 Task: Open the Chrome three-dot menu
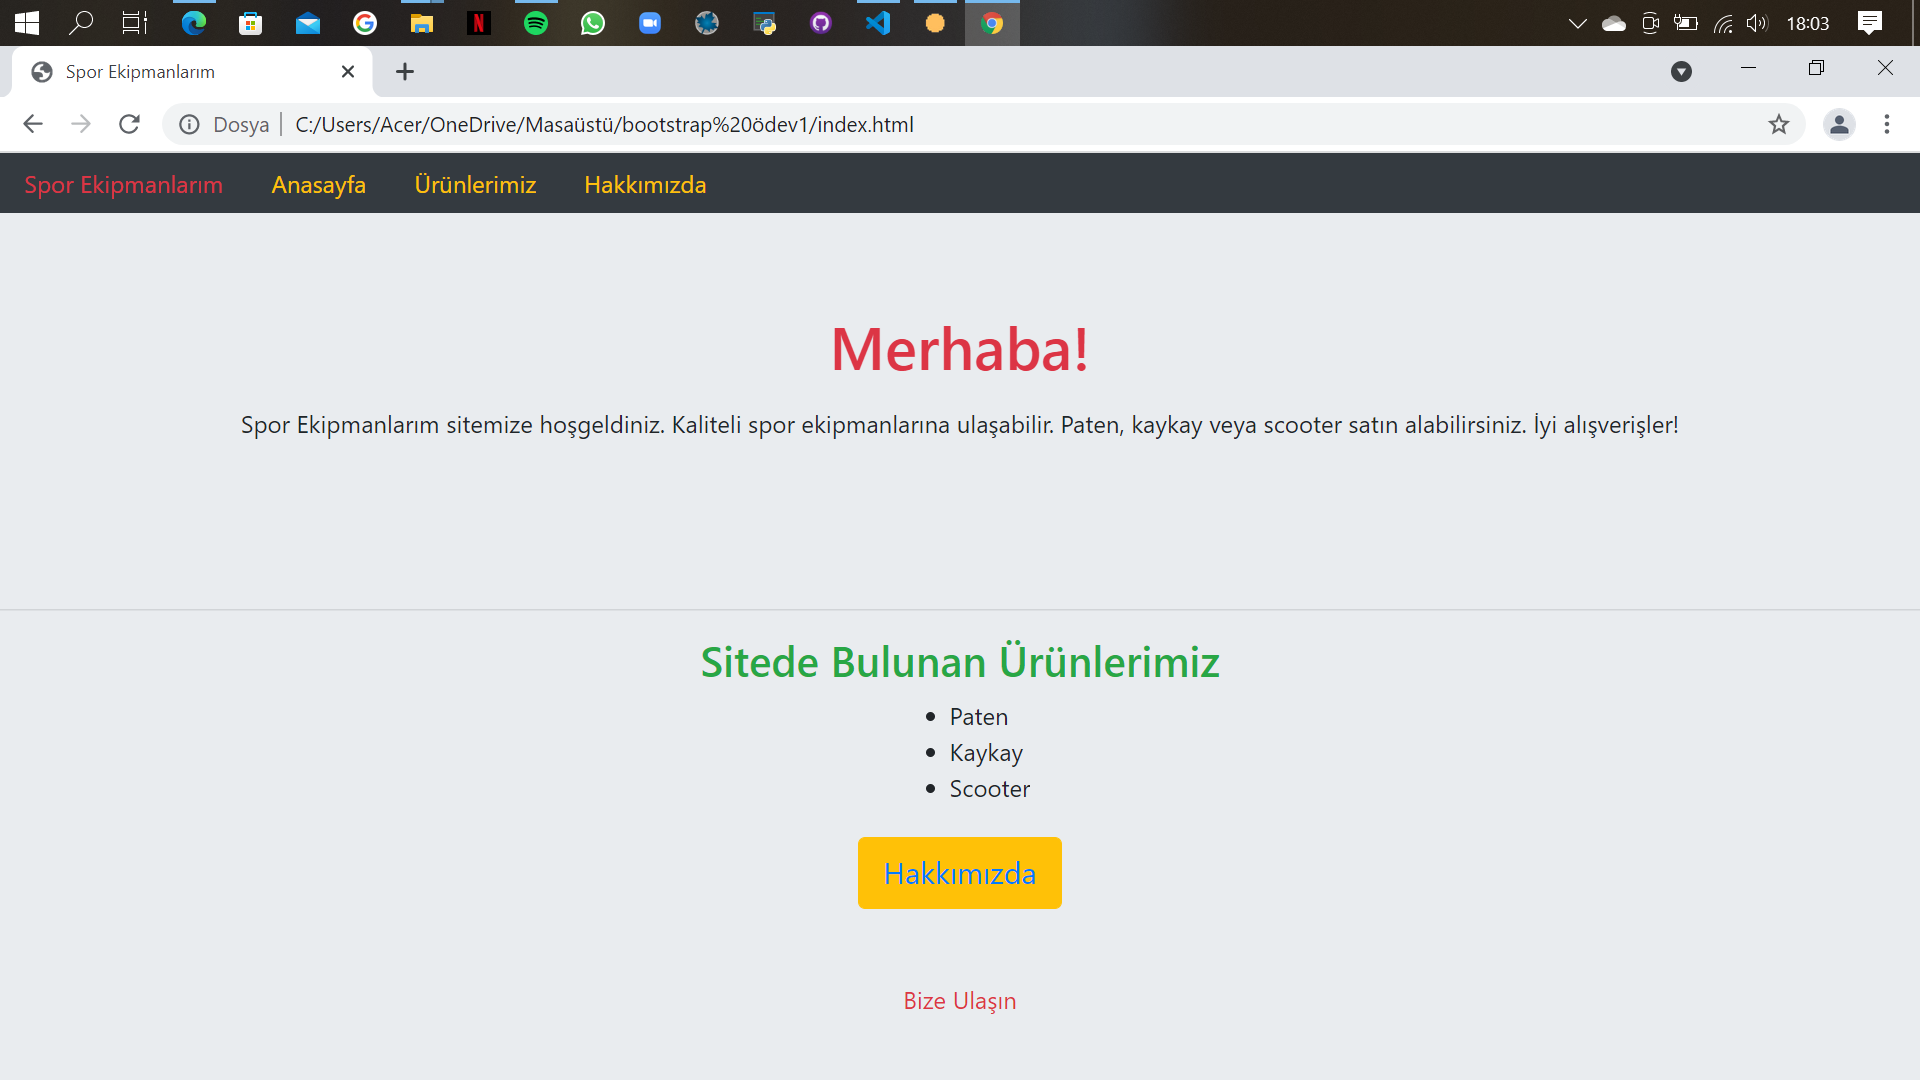pyautogui.click(x=1887, y=124)
